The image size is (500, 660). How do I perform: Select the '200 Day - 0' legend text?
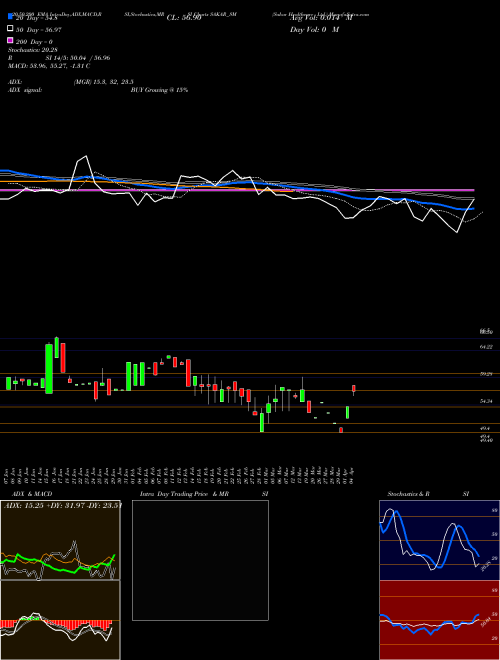(x=34, y=42)
